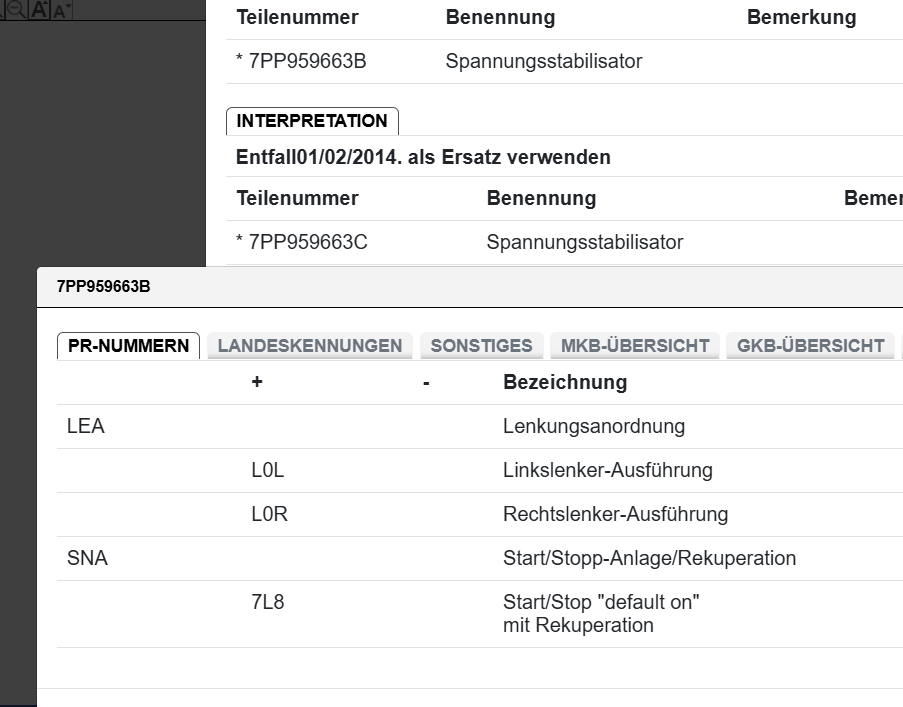
Task: Go to the GKB-ÜBERSICHT tab
Action: point(810,346)
